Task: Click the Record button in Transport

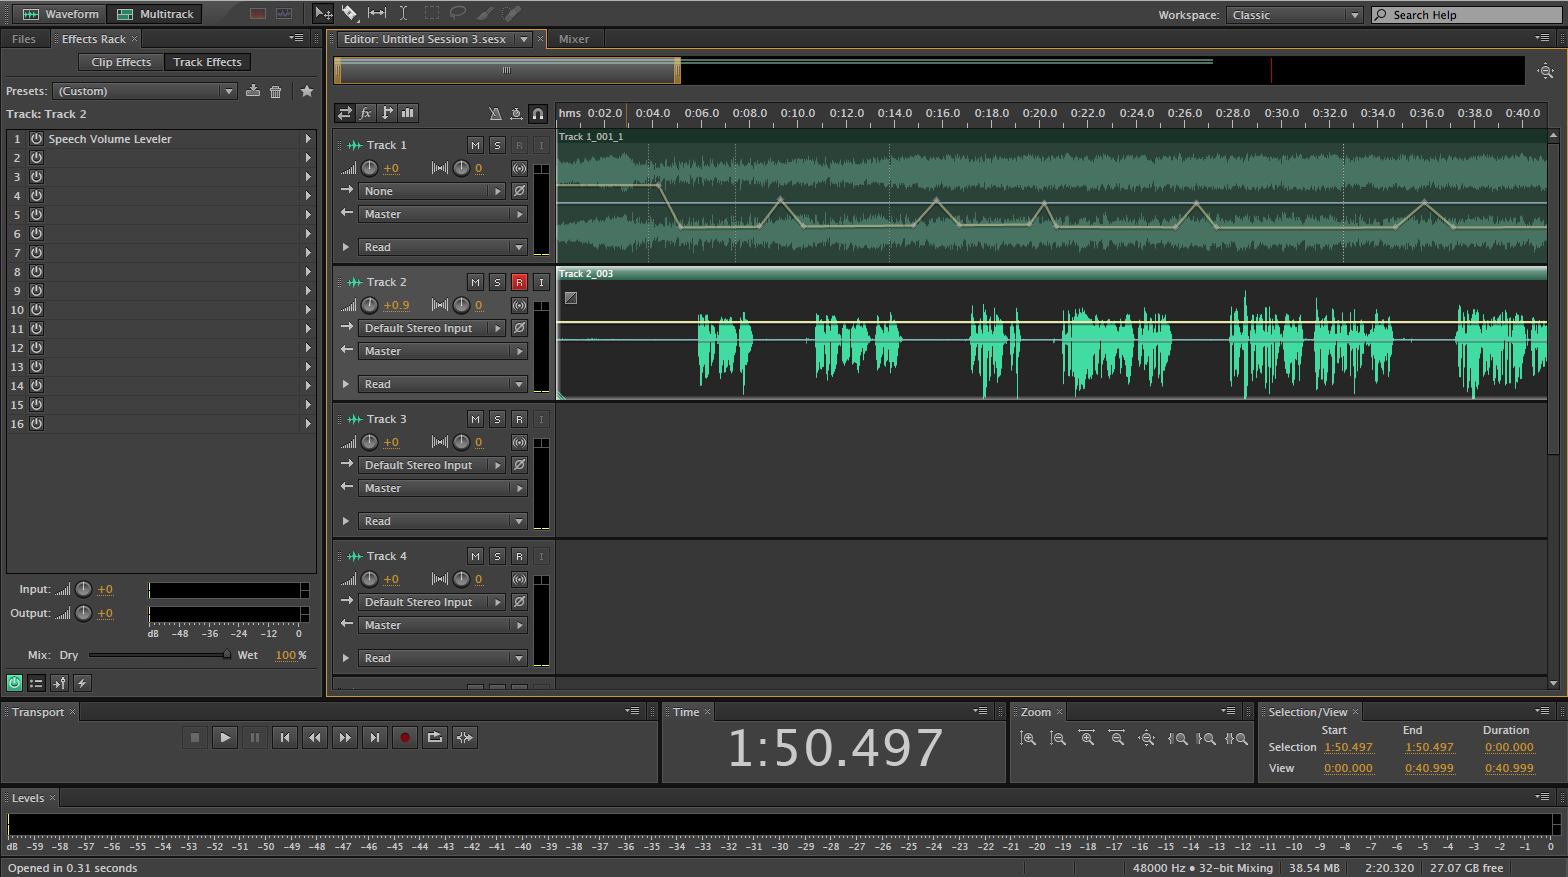Action: (x=405, y=738)
